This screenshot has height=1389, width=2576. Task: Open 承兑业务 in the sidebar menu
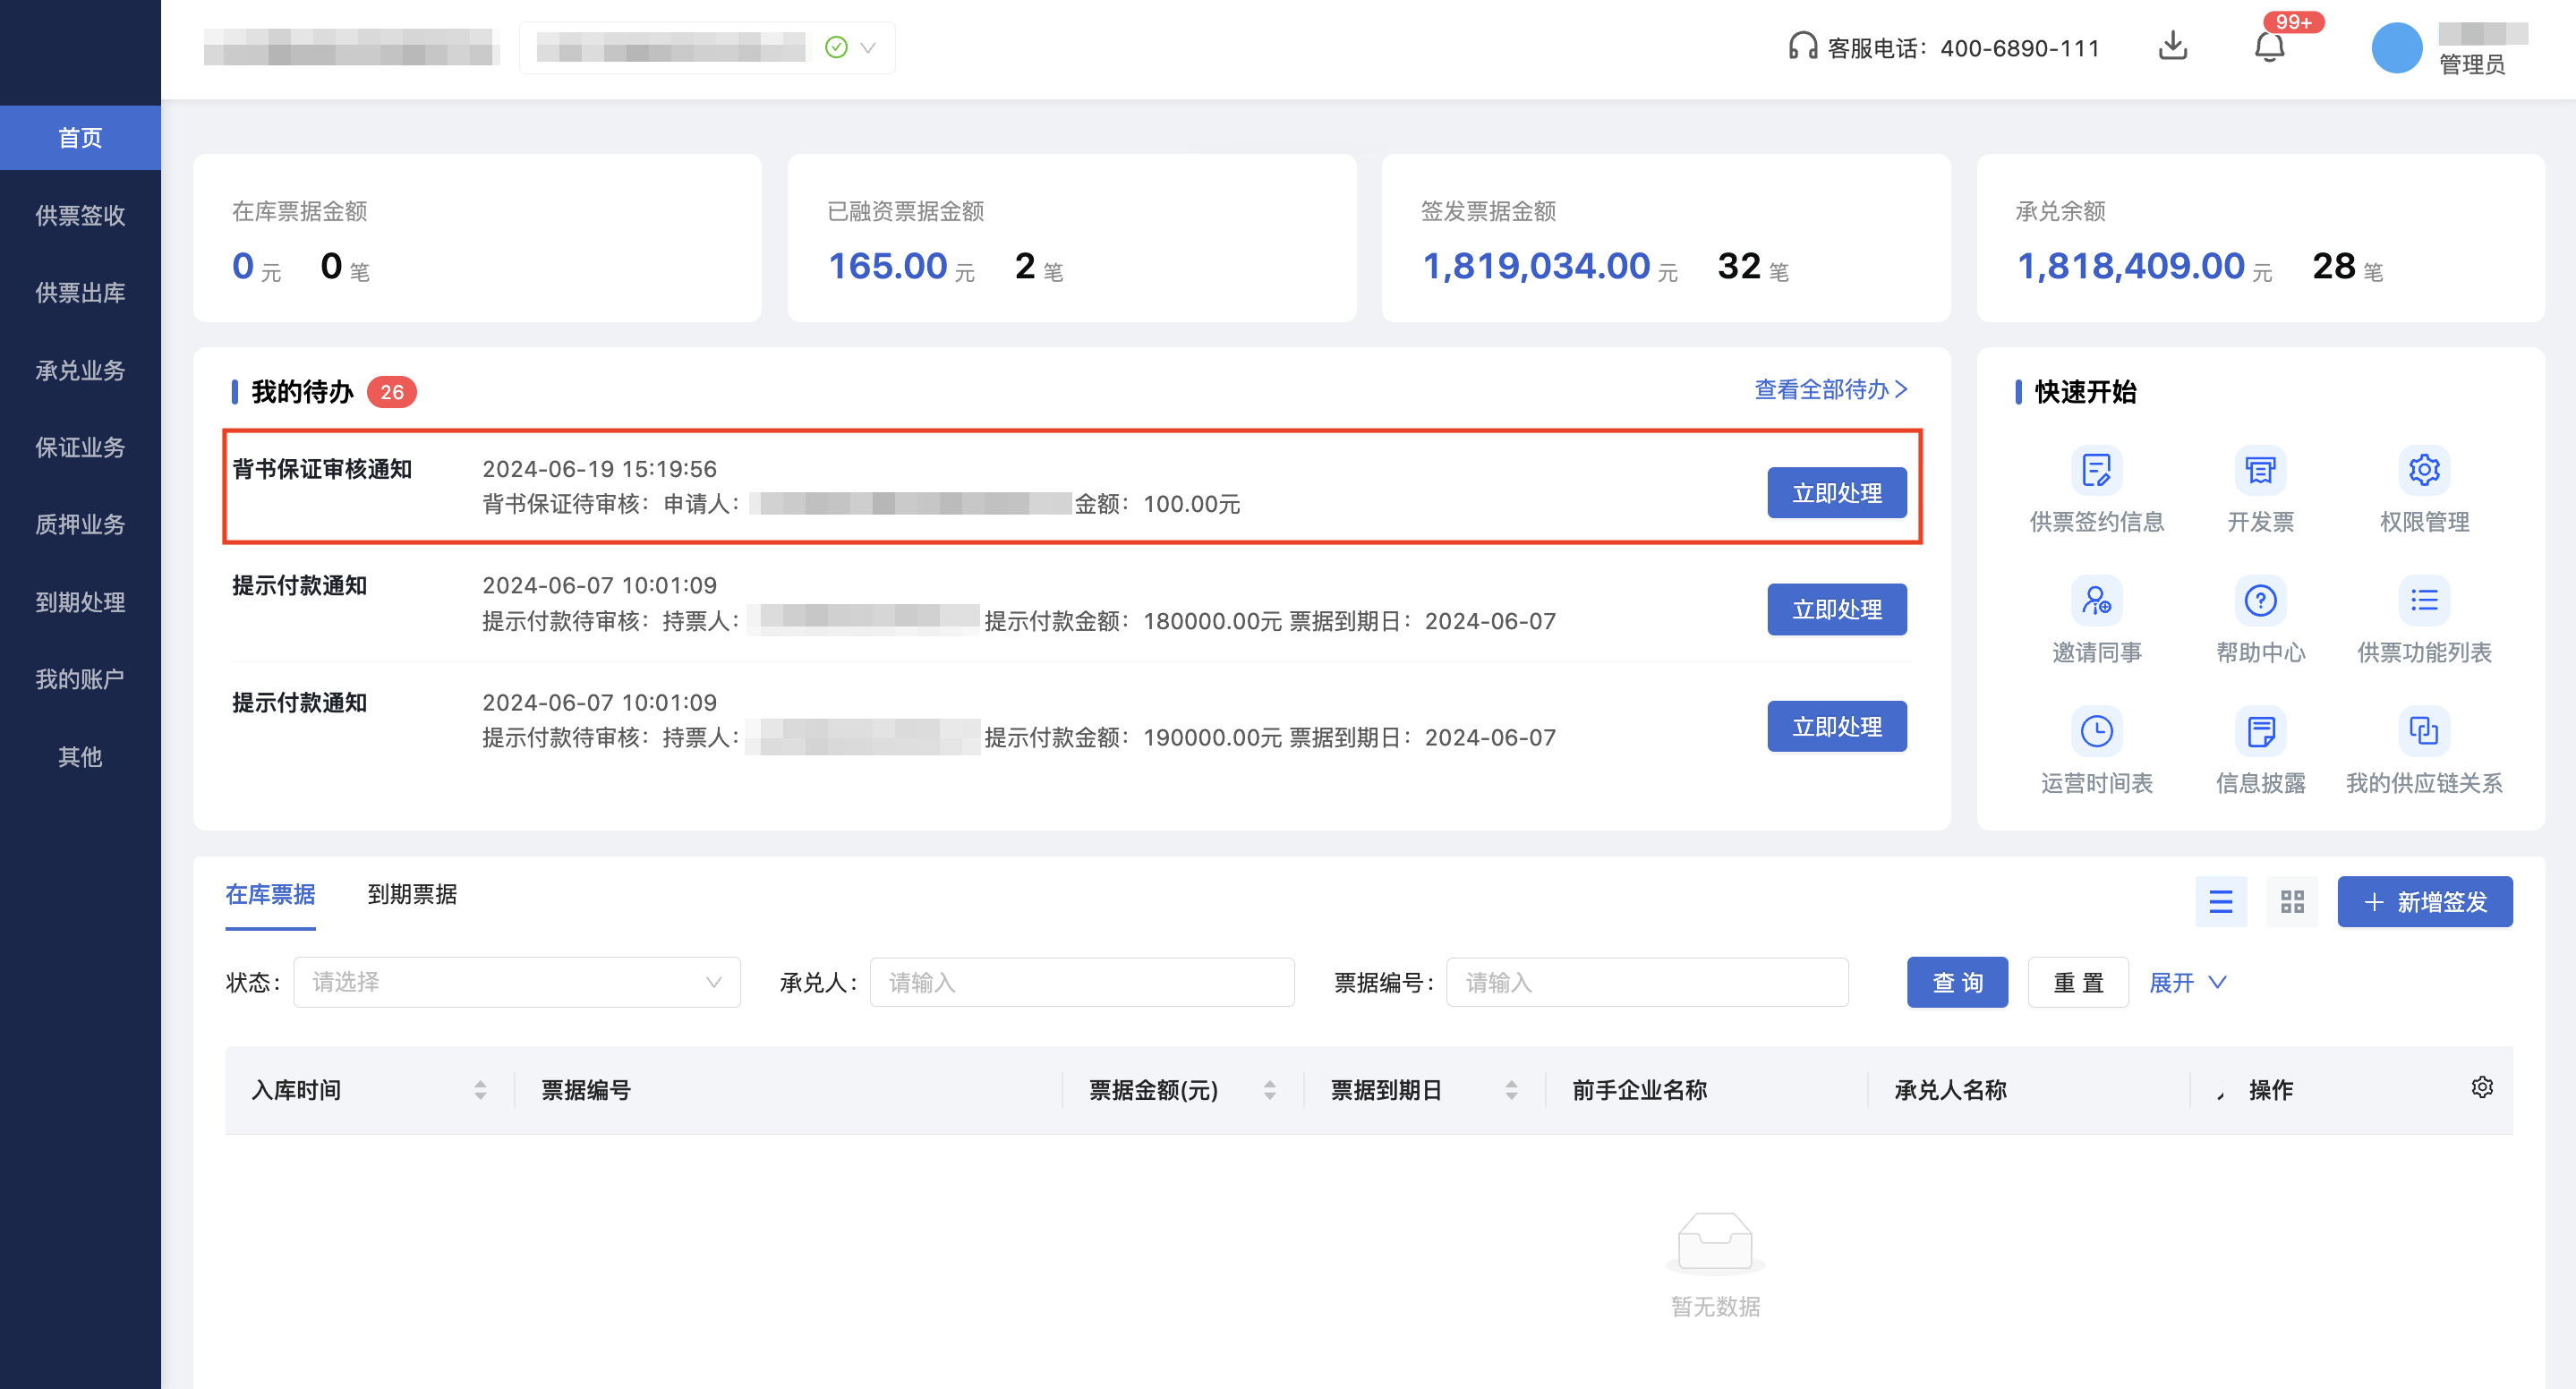80,371
